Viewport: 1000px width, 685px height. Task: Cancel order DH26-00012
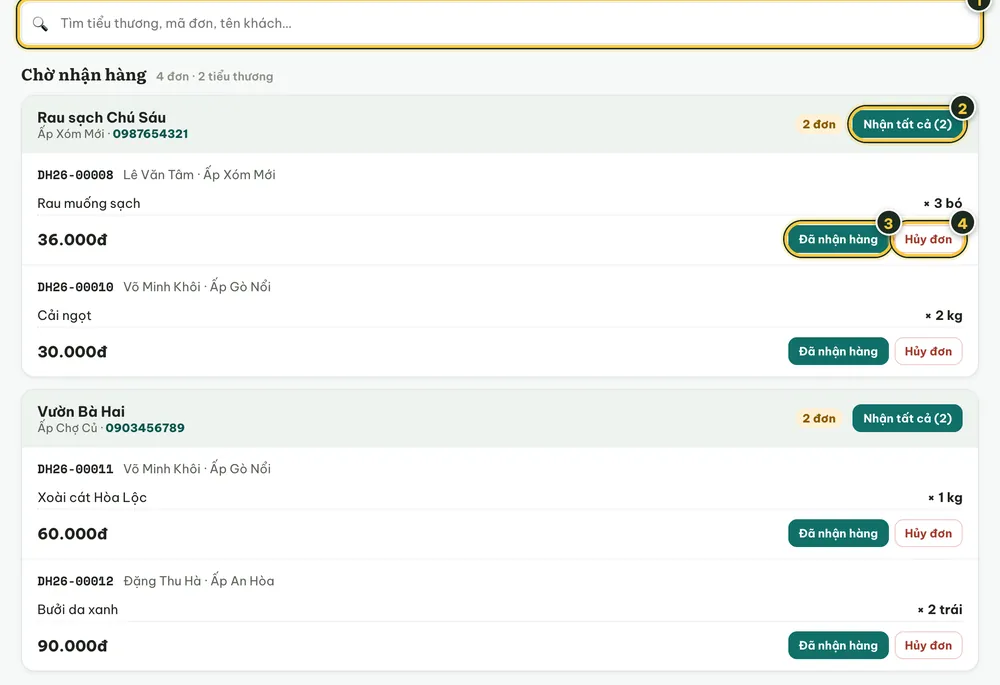928,645
